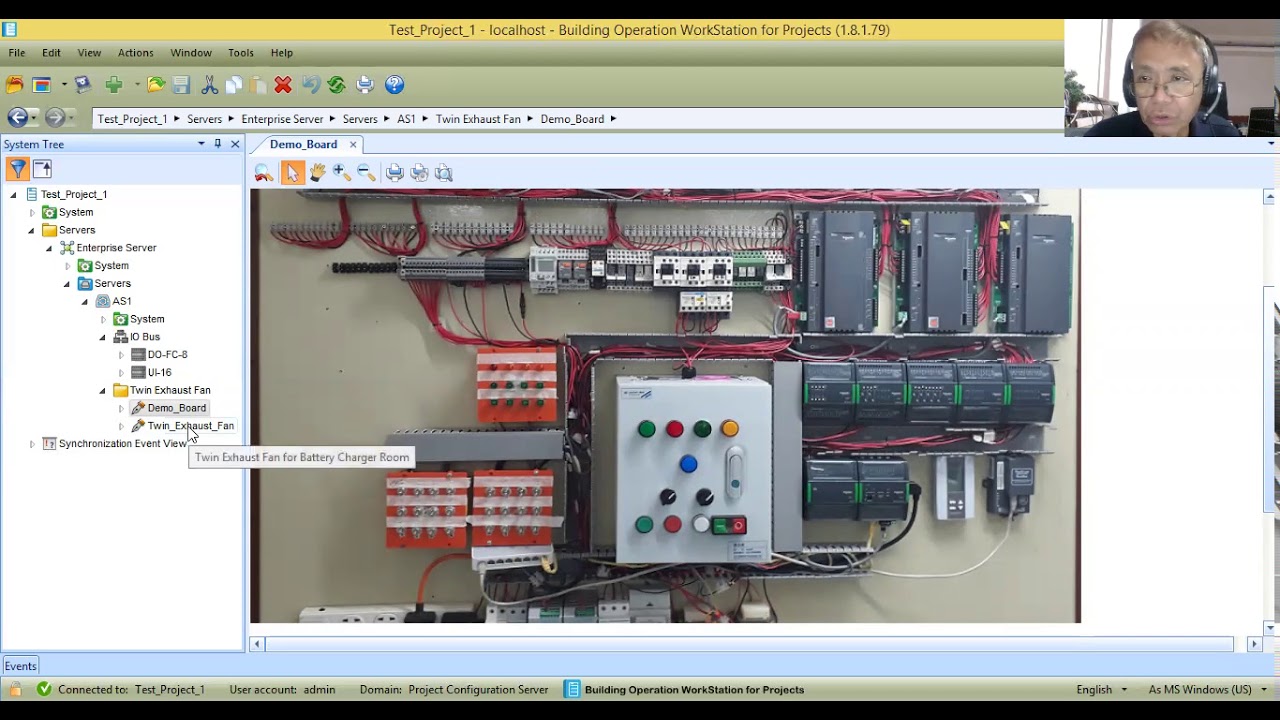Collapse the Twin Exhaust Fan folder

point(102,391)
